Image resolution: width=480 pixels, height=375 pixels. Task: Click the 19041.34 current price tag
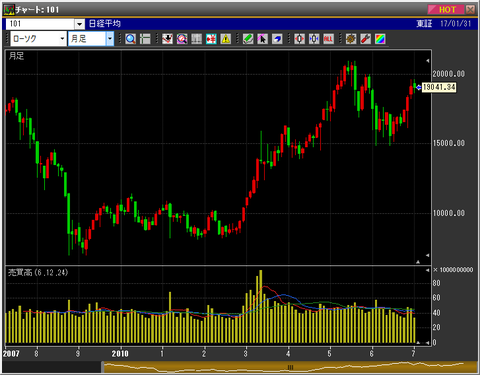click(x=439, y=87)
